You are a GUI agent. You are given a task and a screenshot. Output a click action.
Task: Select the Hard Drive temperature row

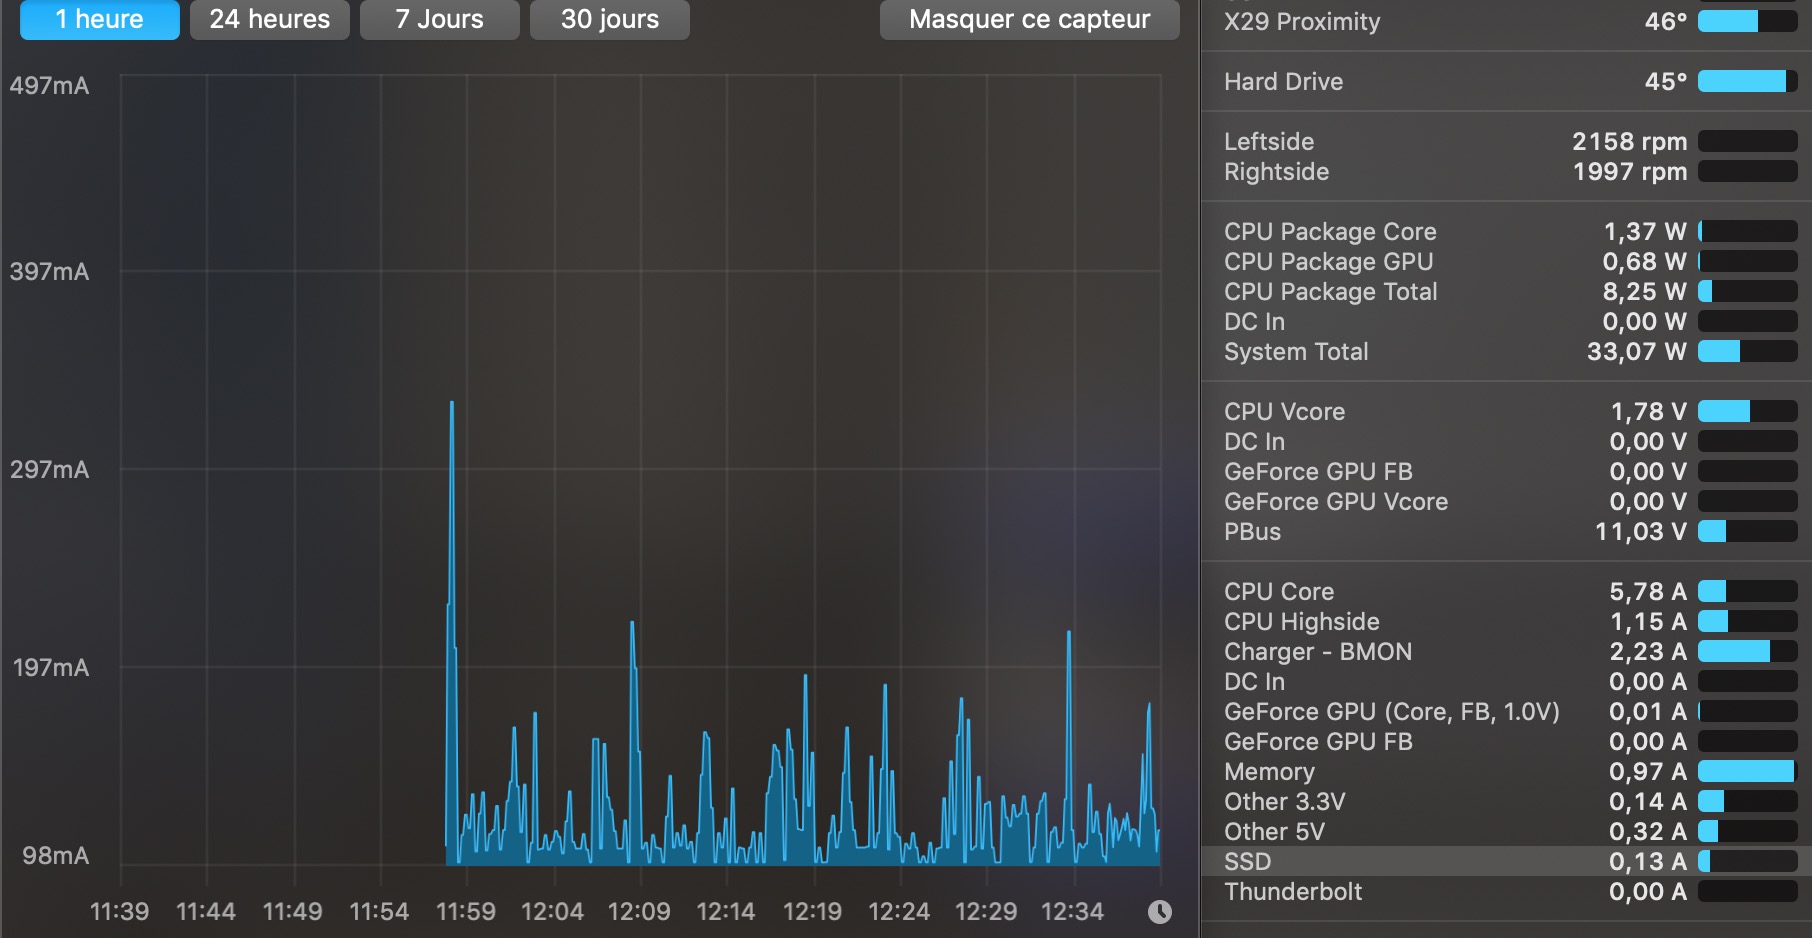(x=1506, y=81)
